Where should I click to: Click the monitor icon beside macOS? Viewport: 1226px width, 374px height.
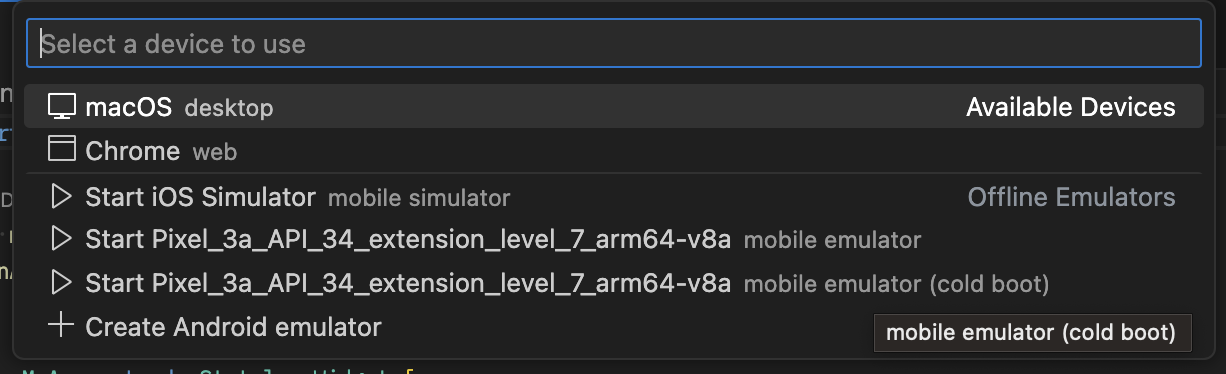(62, 107)
